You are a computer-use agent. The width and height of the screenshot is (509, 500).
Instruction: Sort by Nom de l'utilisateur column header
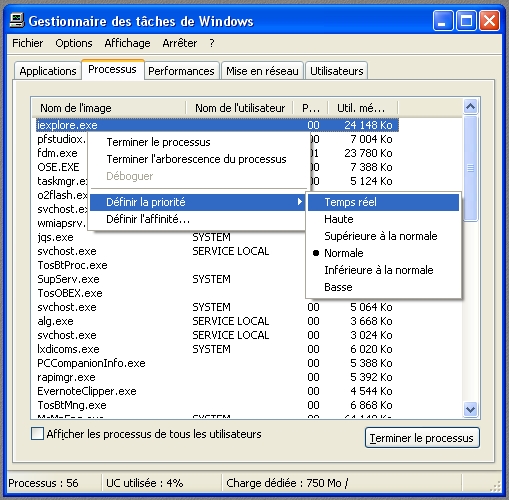pos(239,108)
